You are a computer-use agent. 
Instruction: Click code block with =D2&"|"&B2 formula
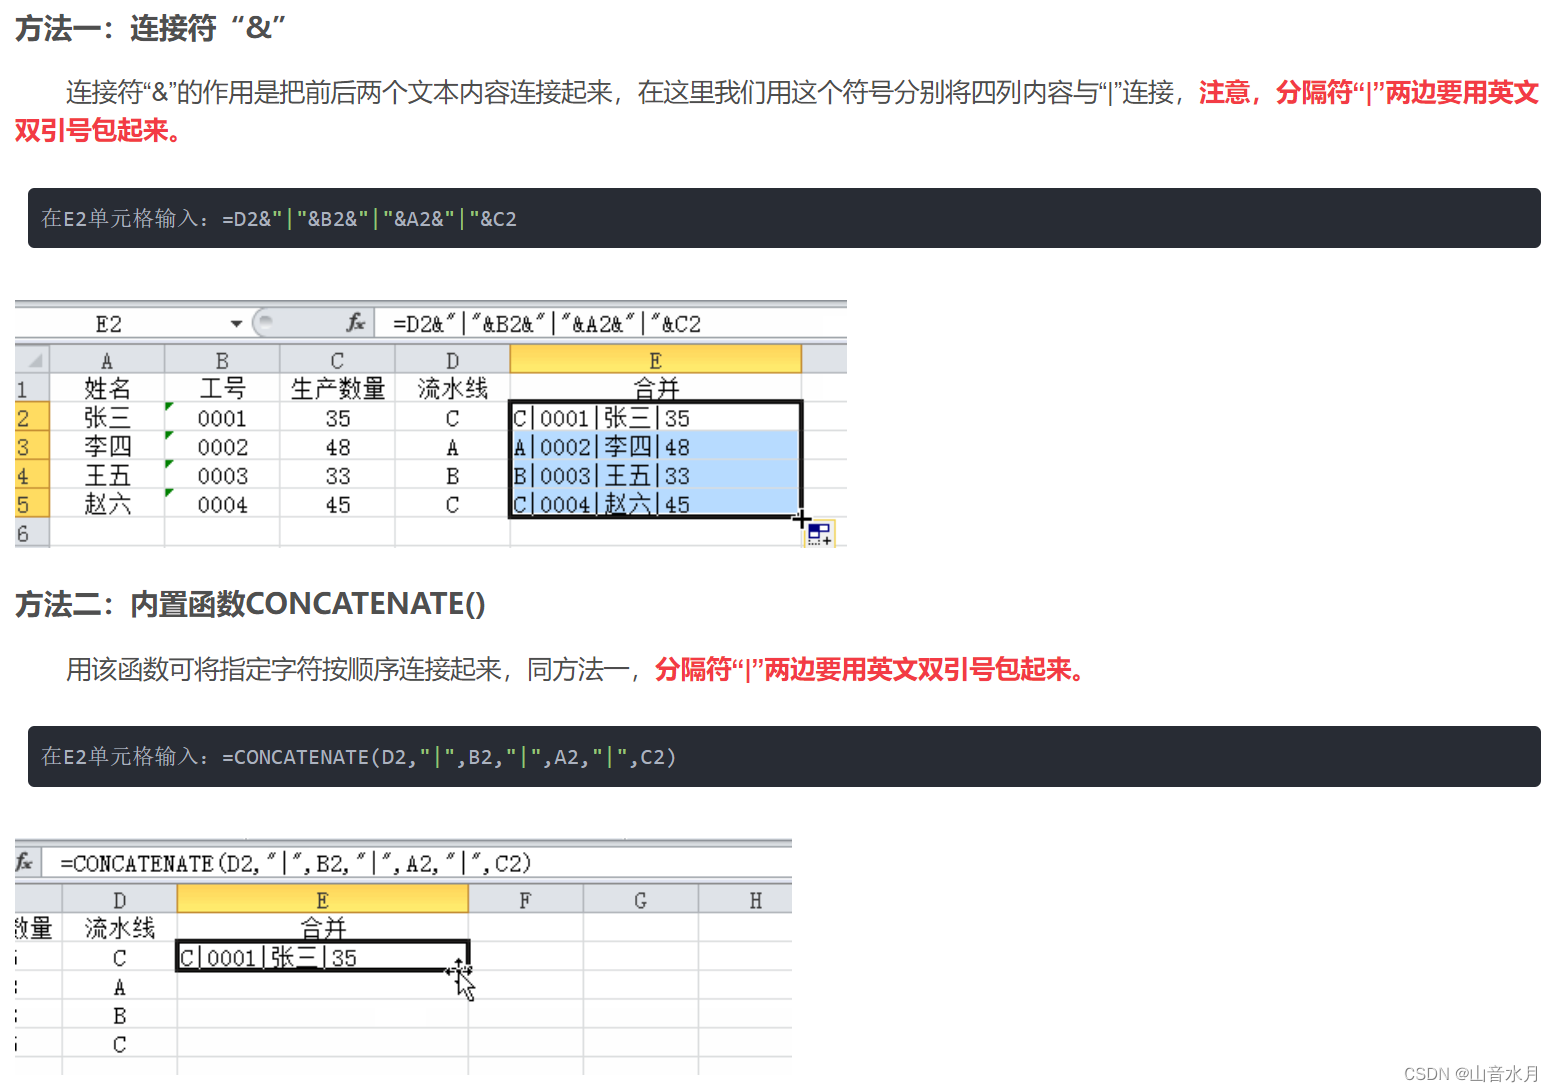pyautogui.click(x=784, y=218)
